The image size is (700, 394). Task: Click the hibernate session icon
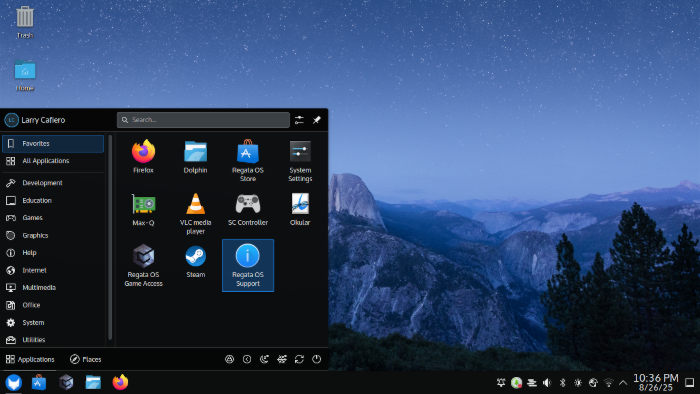282,359
